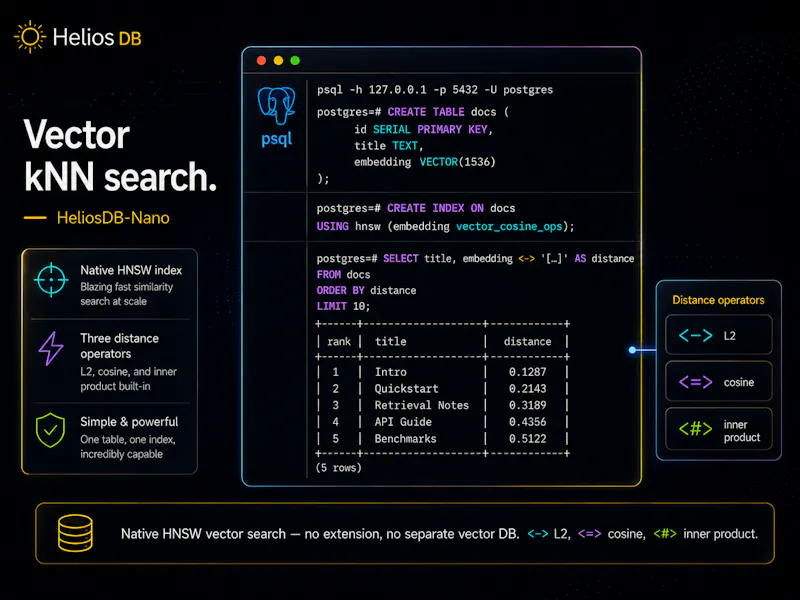The image size is (800, 600).
Task: Click the Native HNSW index title
Action: tap(131, 270)
